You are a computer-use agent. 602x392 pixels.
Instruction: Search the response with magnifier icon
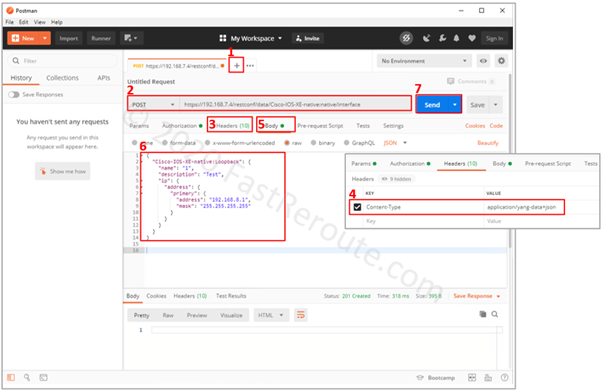point(495,314)
